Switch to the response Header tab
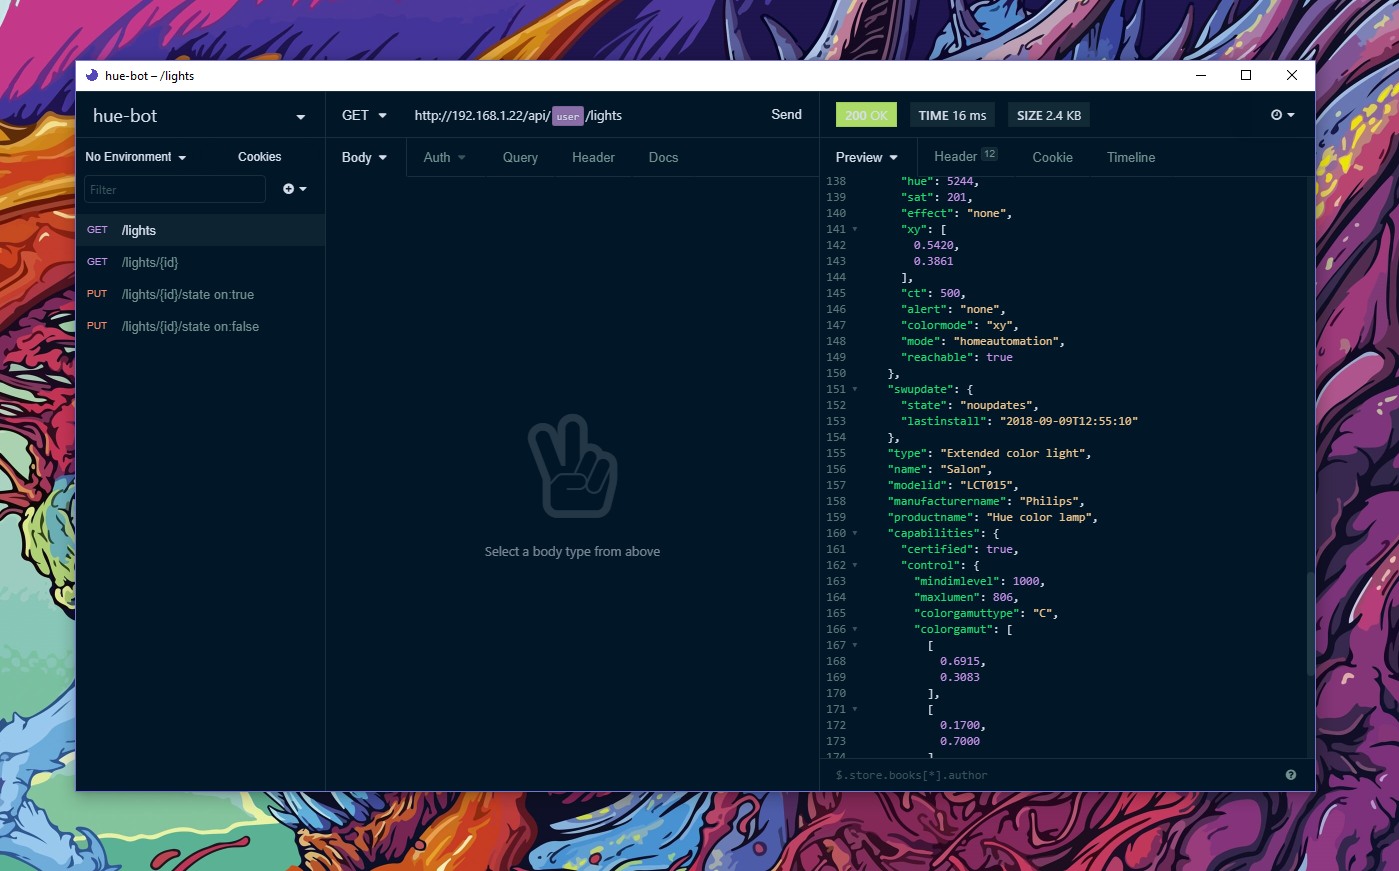The width and height of the screenshot is (1399, 871). (965, 156)
